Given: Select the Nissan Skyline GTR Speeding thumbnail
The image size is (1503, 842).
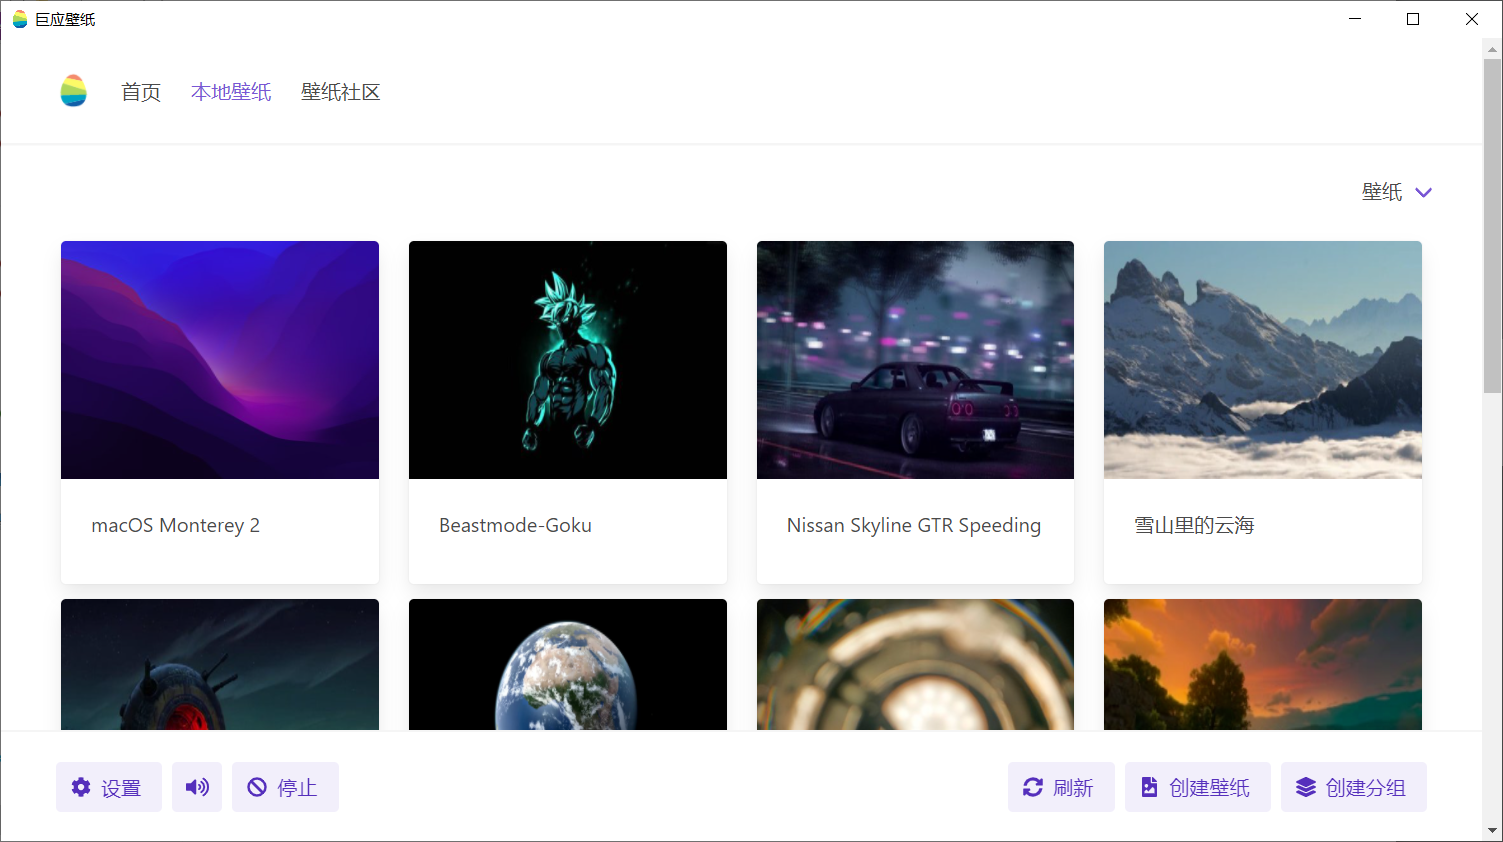Looking at the screenshot, I should tap(915, 360).
